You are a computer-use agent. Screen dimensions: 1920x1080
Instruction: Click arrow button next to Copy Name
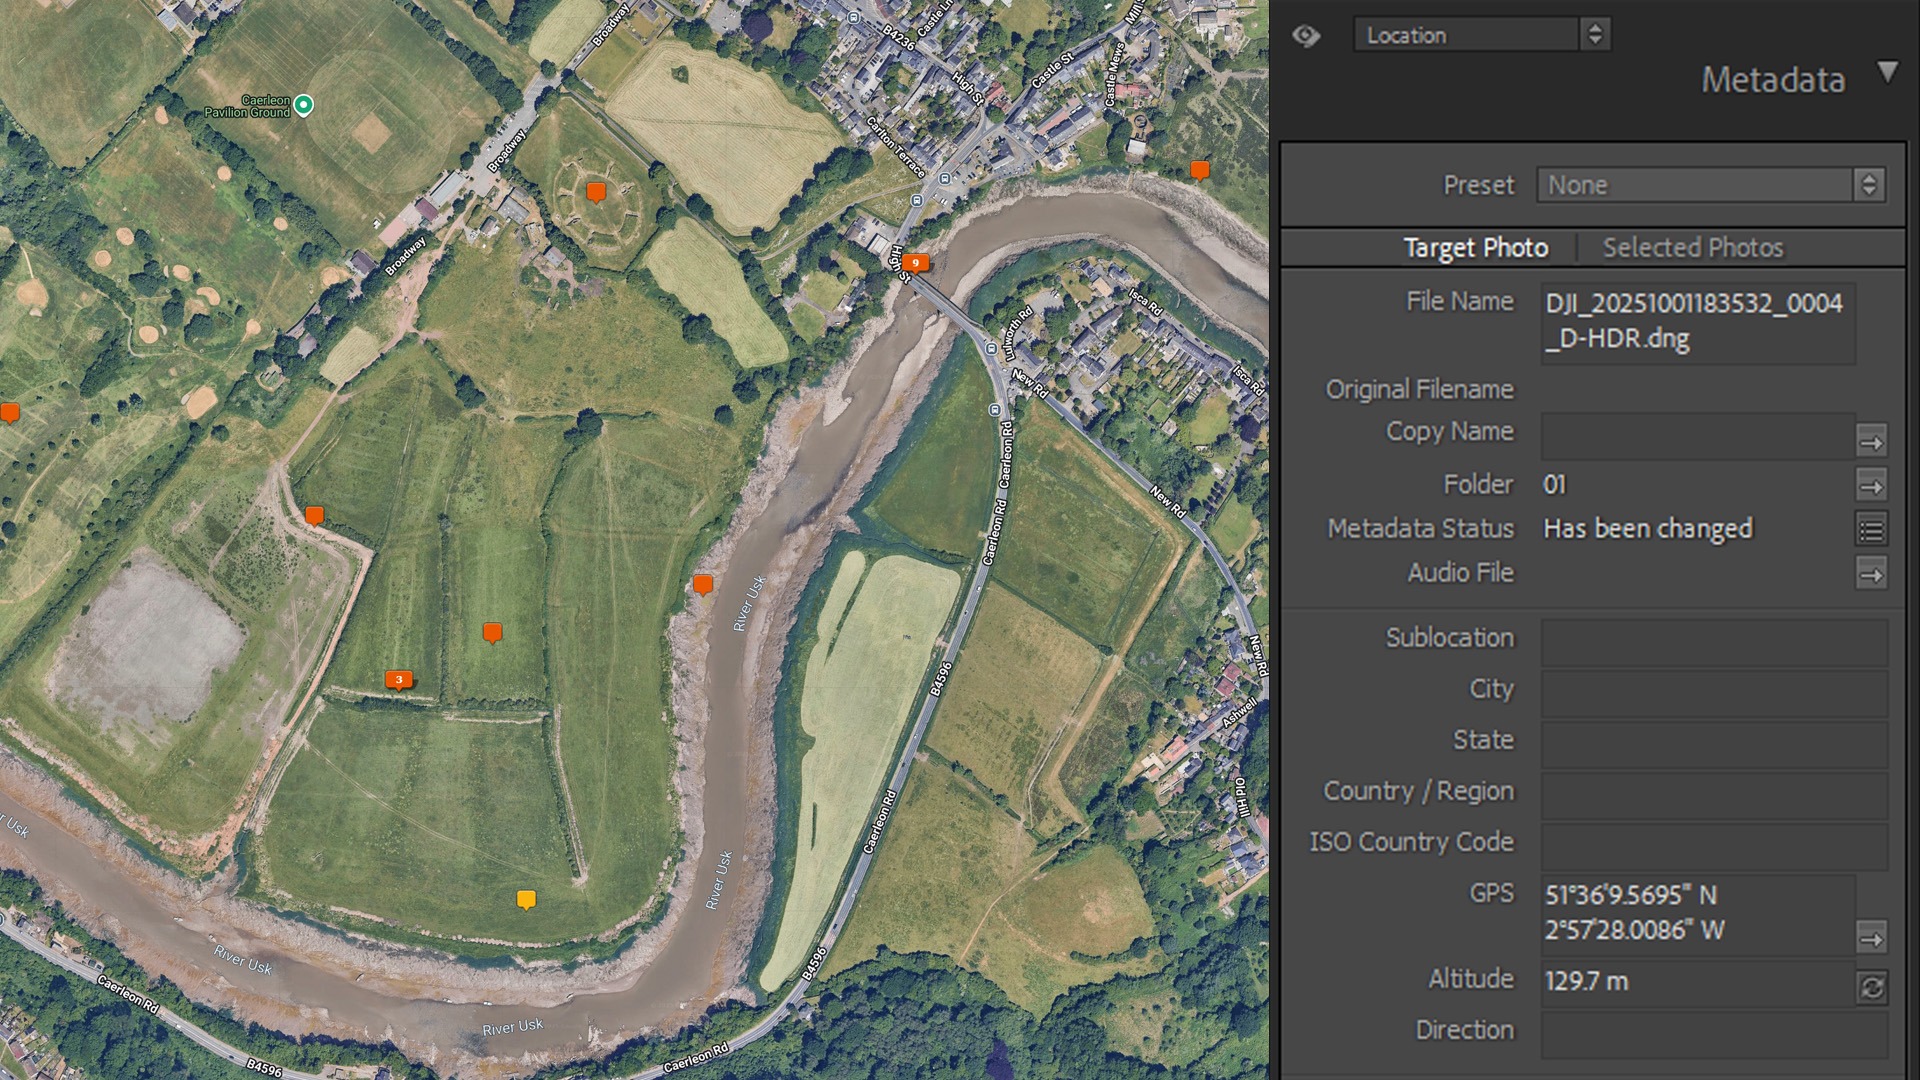pyautogui.click(x=1871, y=441)
